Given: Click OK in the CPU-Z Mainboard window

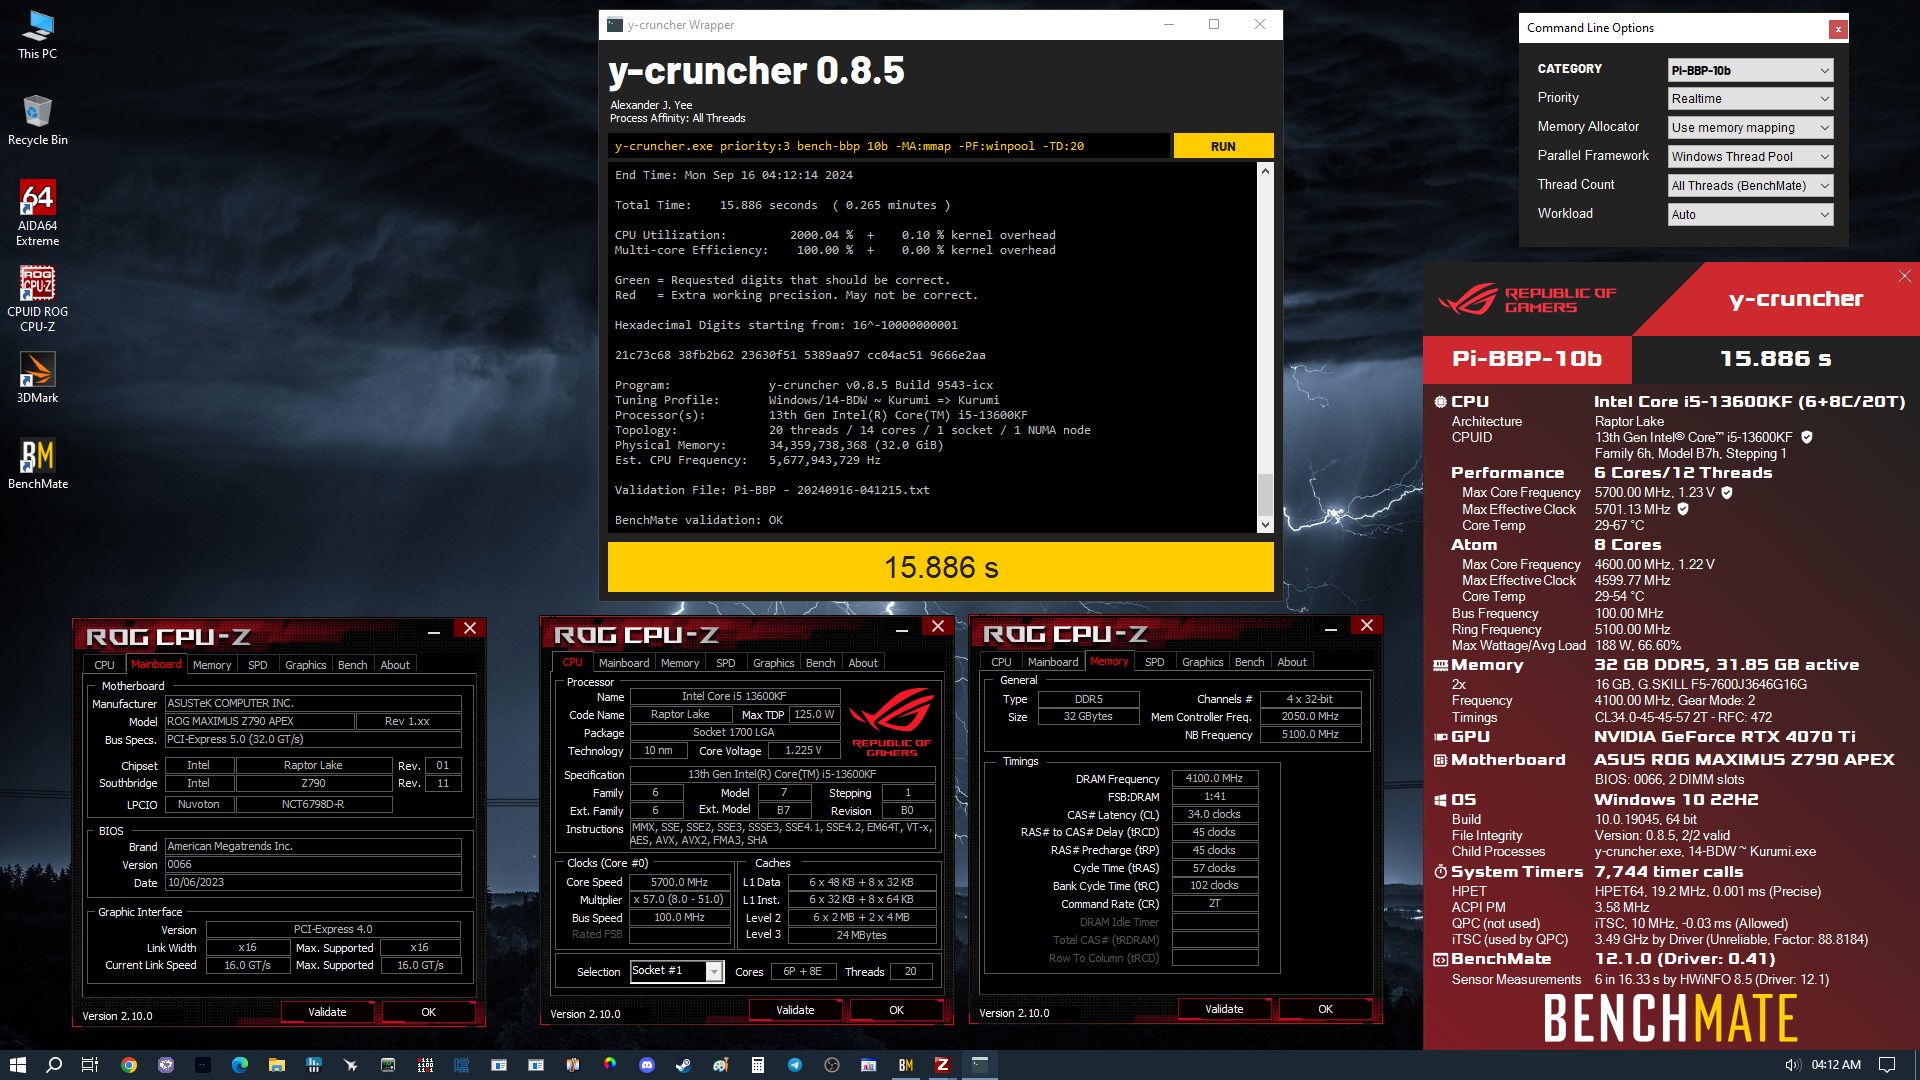Looking at the screenshot, I should (428, 1012).
